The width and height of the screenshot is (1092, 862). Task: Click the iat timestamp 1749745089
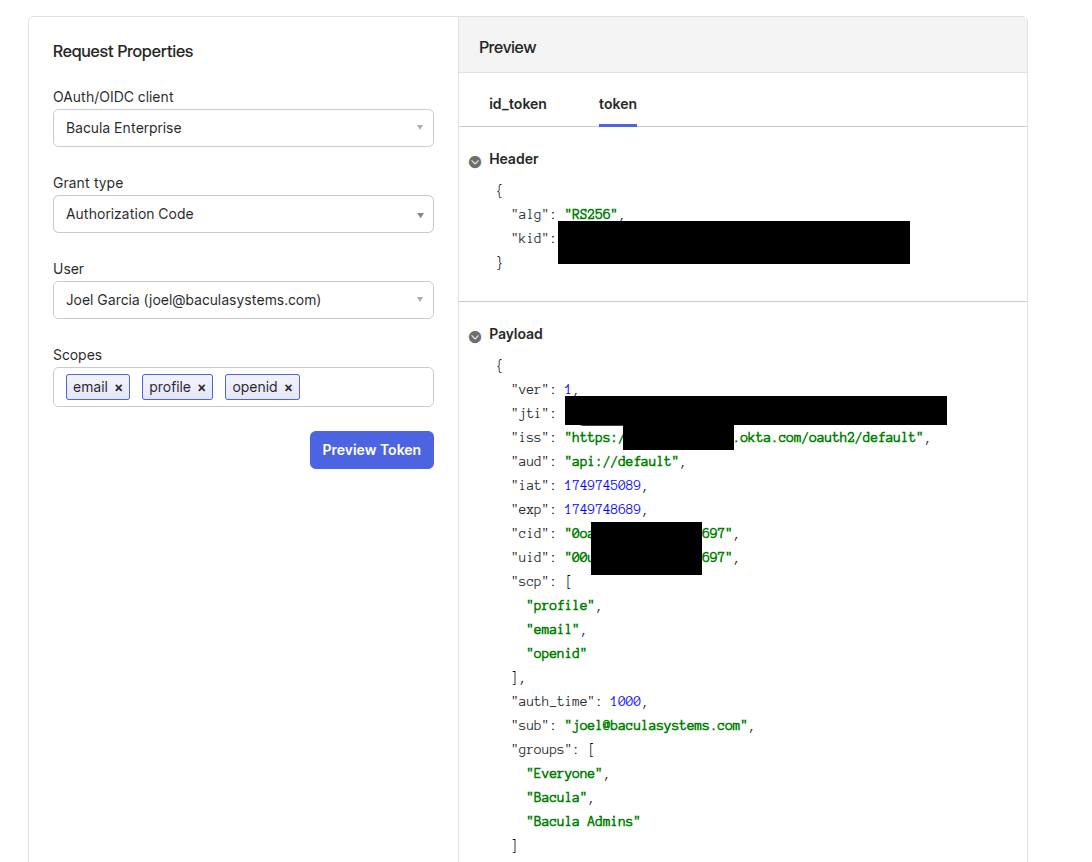pyautogui.click(x=603, y=485)
